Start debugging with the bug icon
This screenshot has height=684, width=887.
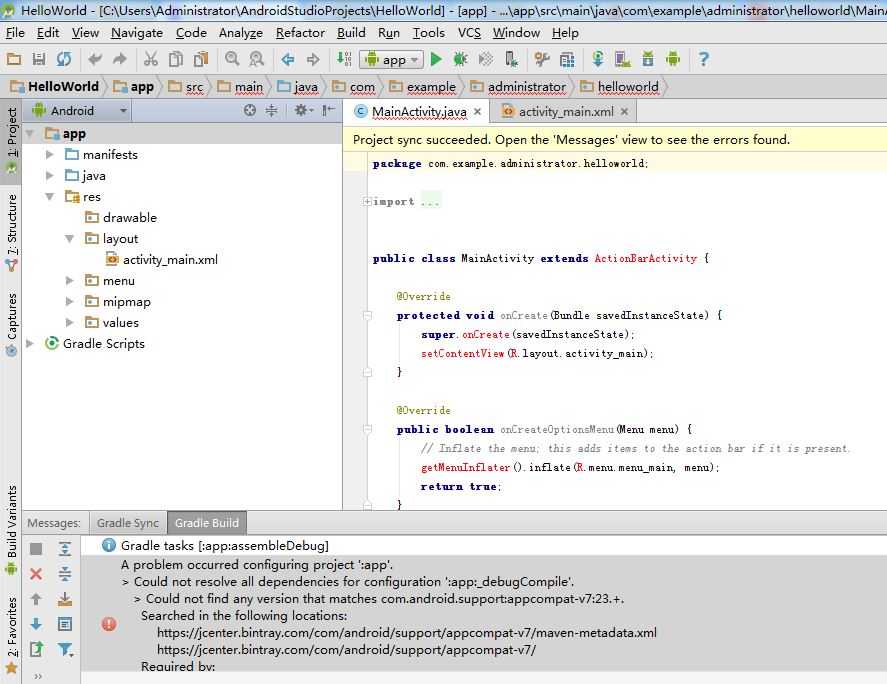tap(460, 59)
